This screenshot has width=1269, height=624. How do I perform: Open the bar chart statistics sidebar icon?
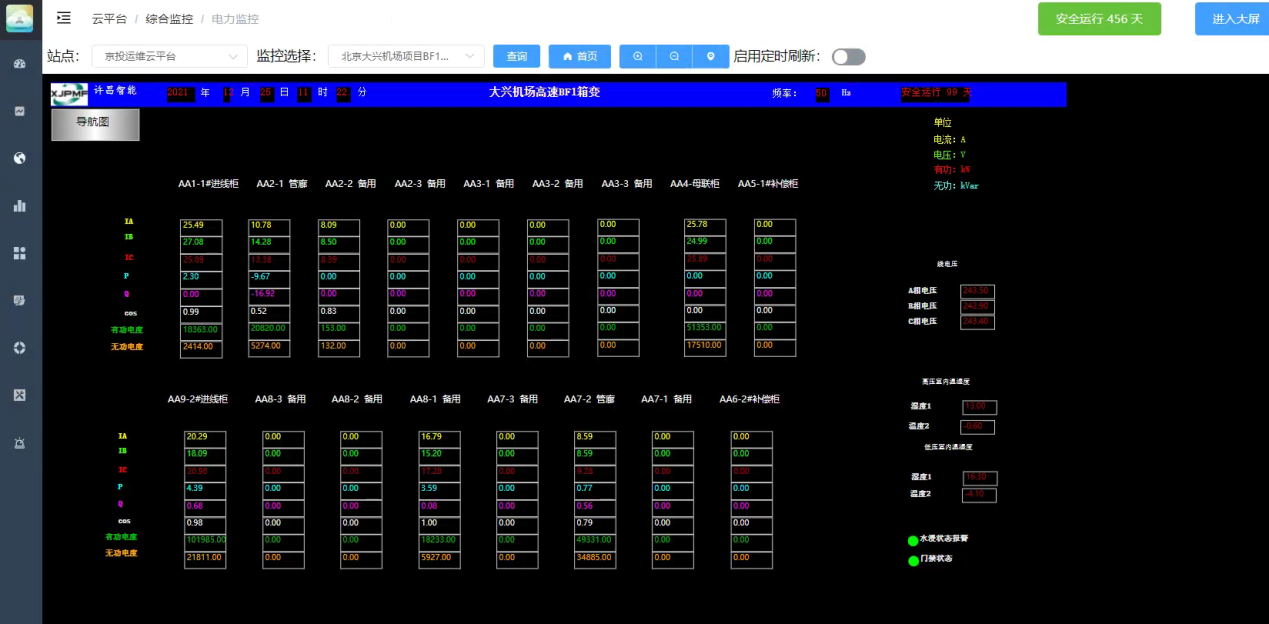(x=19, y=206)
